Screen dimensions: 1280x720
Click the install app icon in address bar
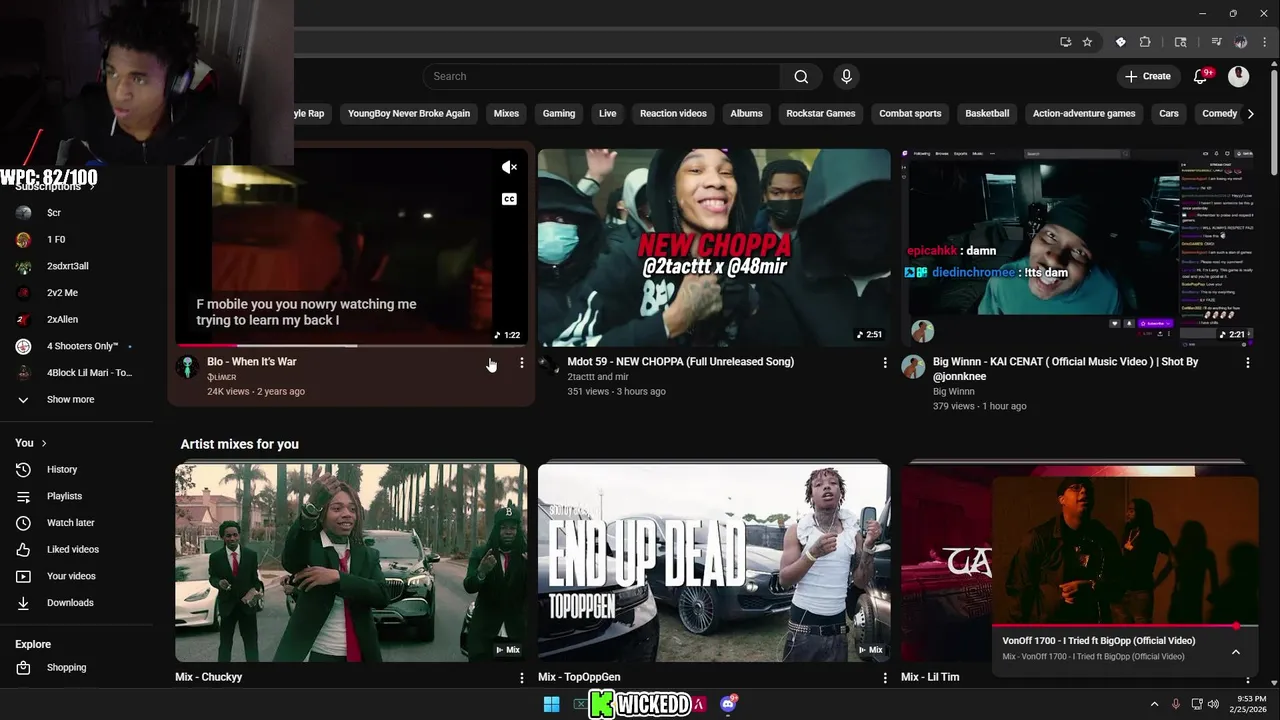coord(1065,42)
